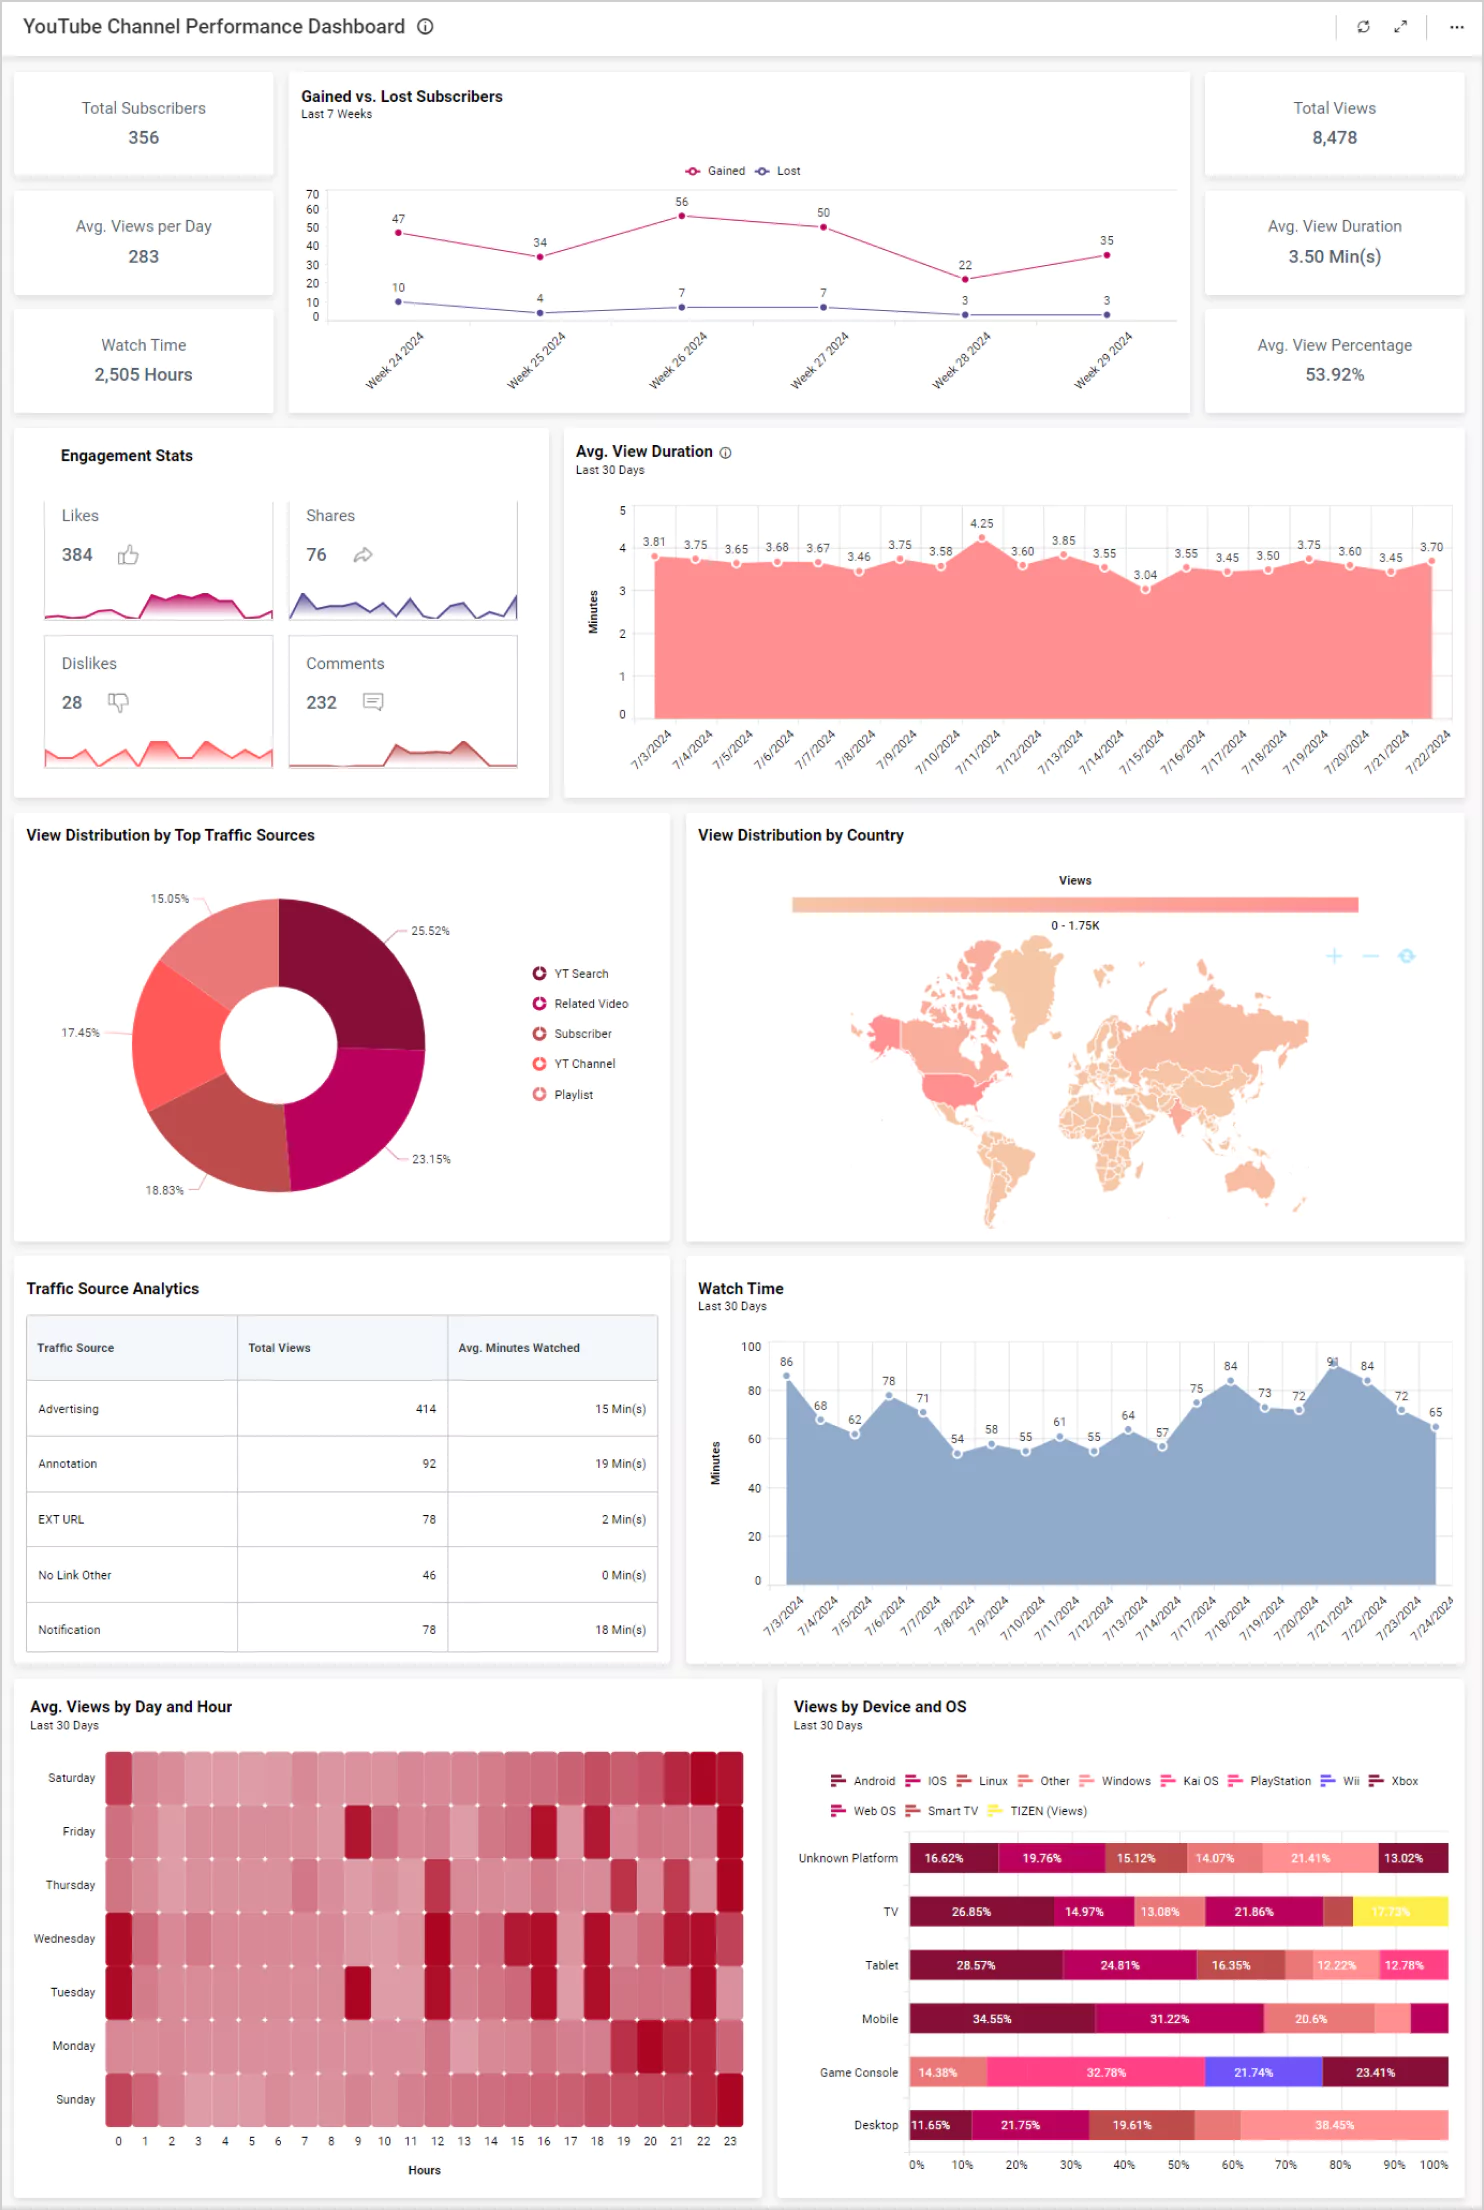The width and height of the screenshot is (1484, 2210).
Task: Click the 4.25 peak data point
Action: pyautogui.click(x=982, y=539)
